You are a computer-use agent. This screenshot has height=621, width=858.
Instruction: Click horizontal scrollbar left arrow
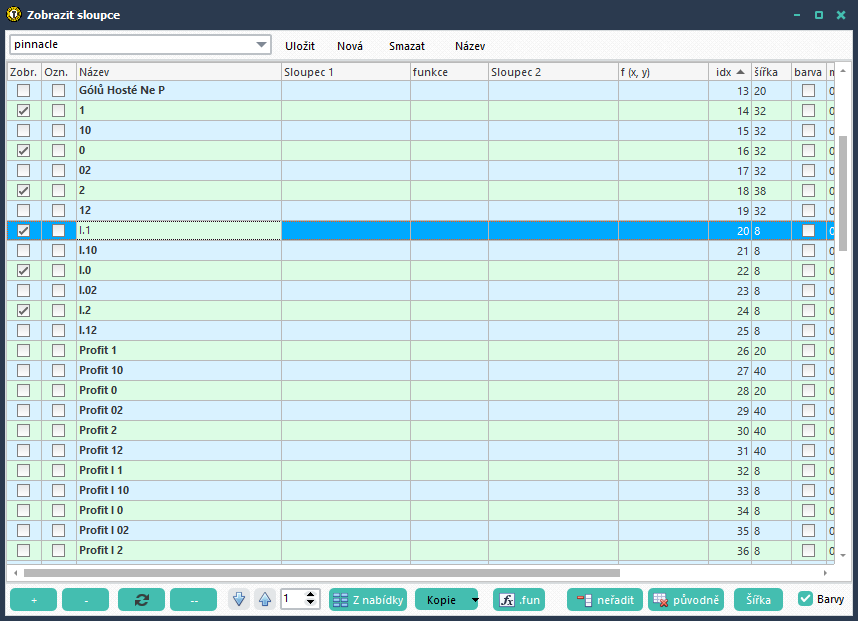[x=15, y=573]
